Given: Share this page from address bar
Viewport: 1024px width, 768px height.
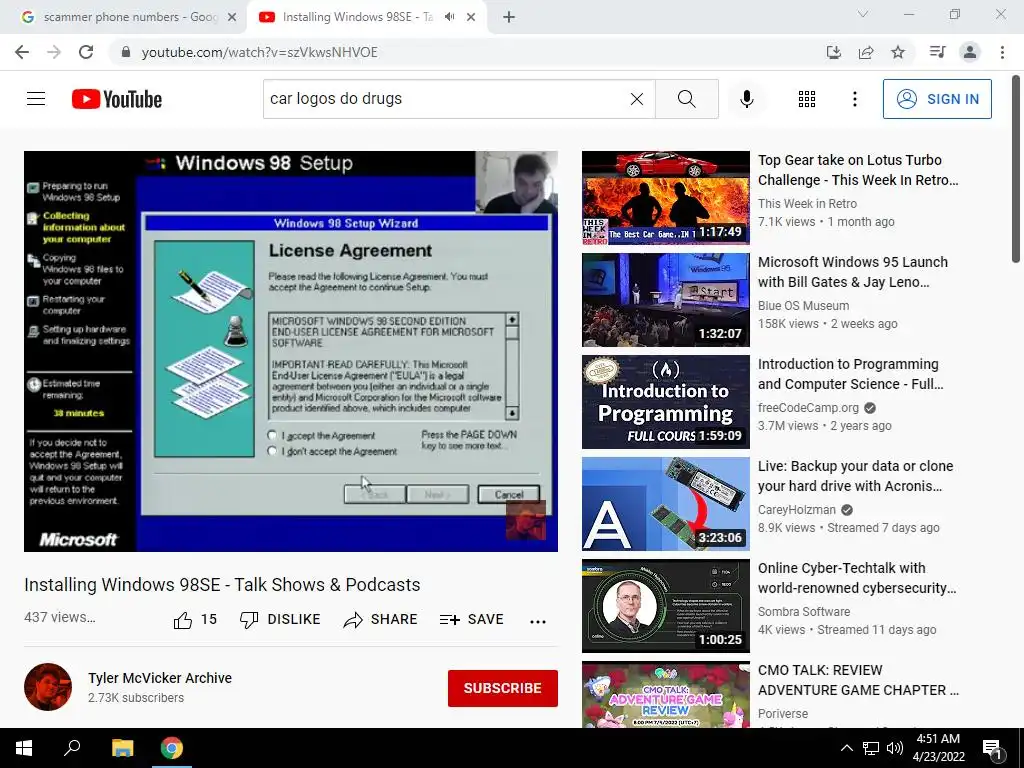Looking at the screenshot, I should click(x=866, y=52).
